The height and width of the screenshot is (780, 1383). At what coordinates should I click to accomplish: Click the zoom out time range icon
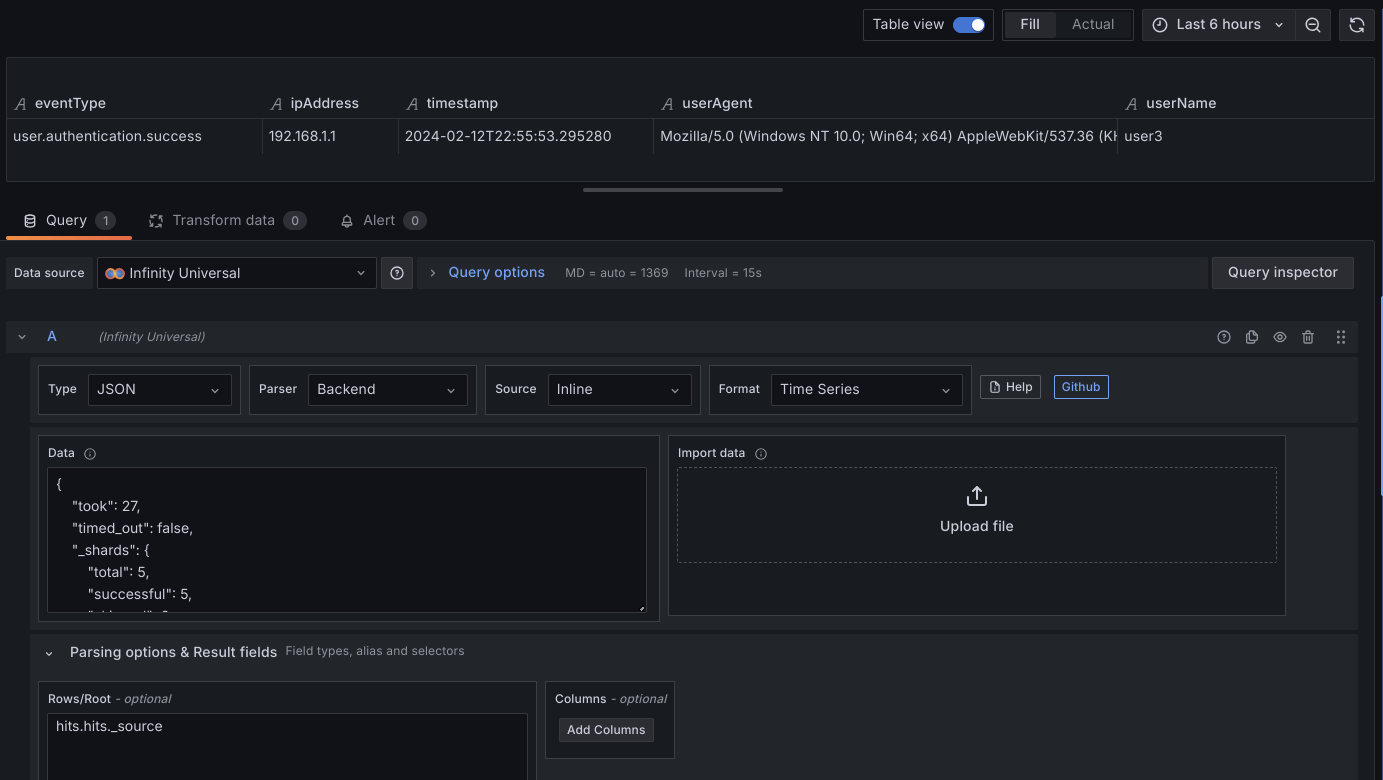(1313, 25)
